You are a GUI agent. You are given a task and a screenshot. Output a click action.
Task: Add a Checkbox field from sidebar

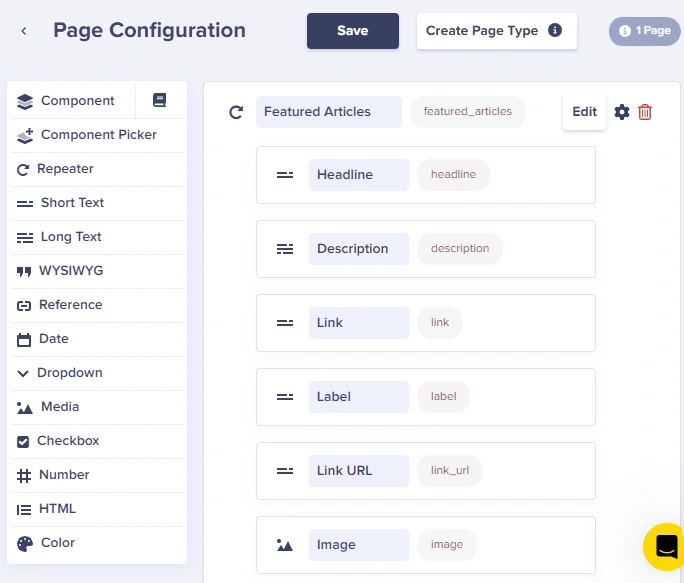coord(97,441)
